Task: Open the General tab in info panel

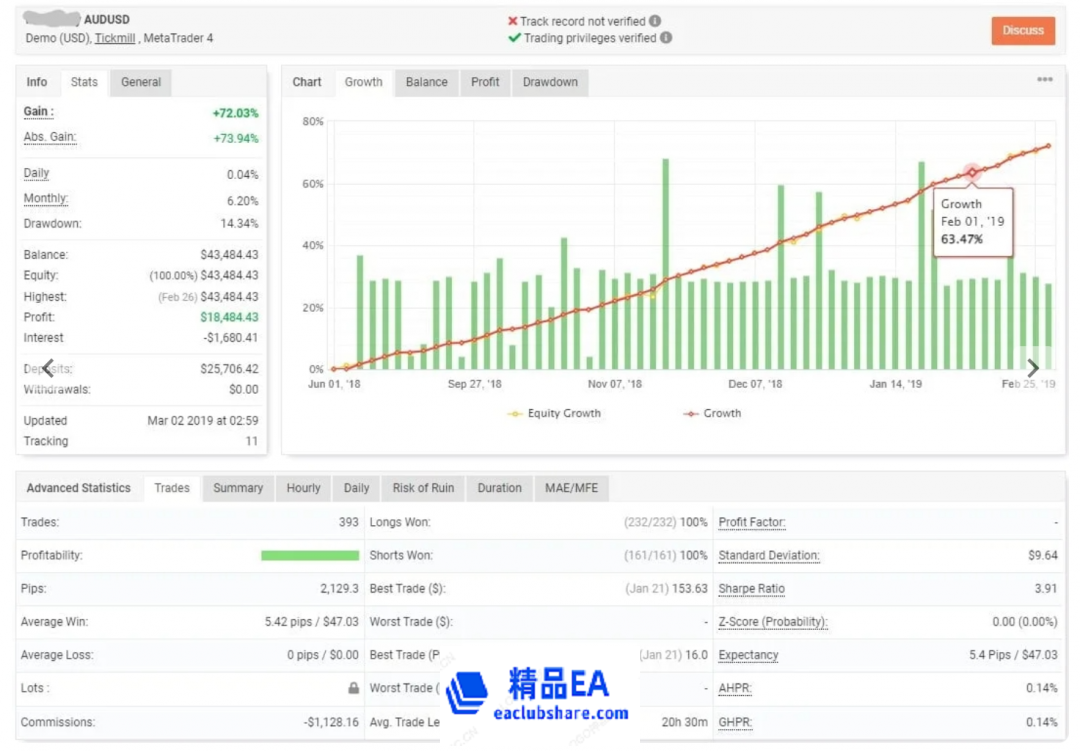Action: (x=141, y=82)
